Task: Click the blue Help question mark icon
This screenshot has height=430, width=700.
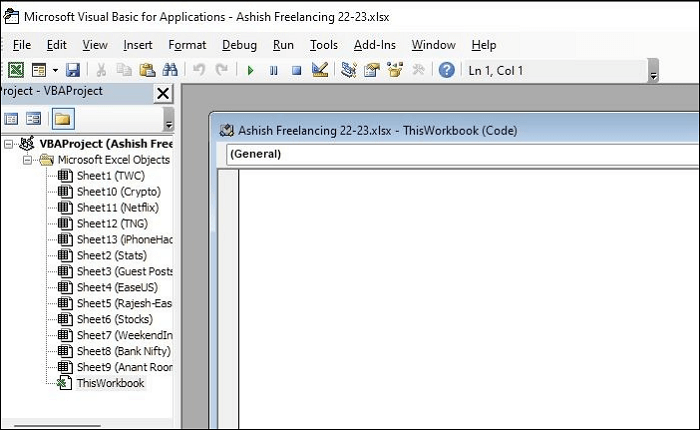Action: pos(446,70)
